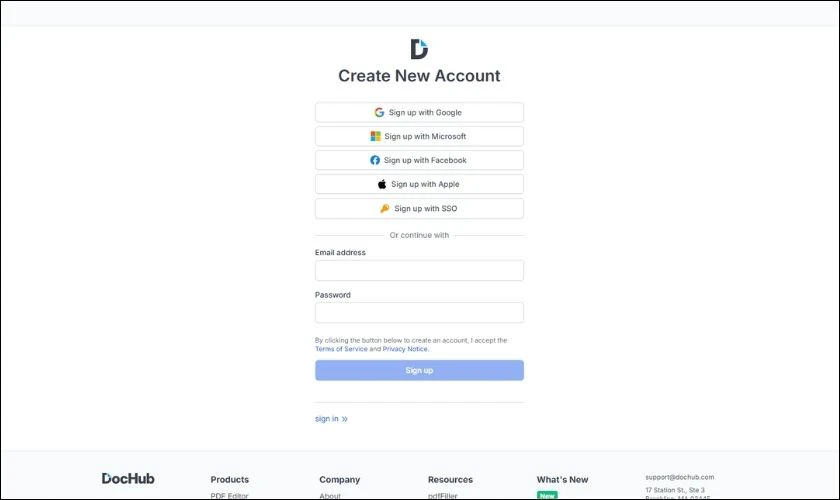Screen dimensions: 840x500
Task: Open the About link under Company
Action: [x=330, y=496]
